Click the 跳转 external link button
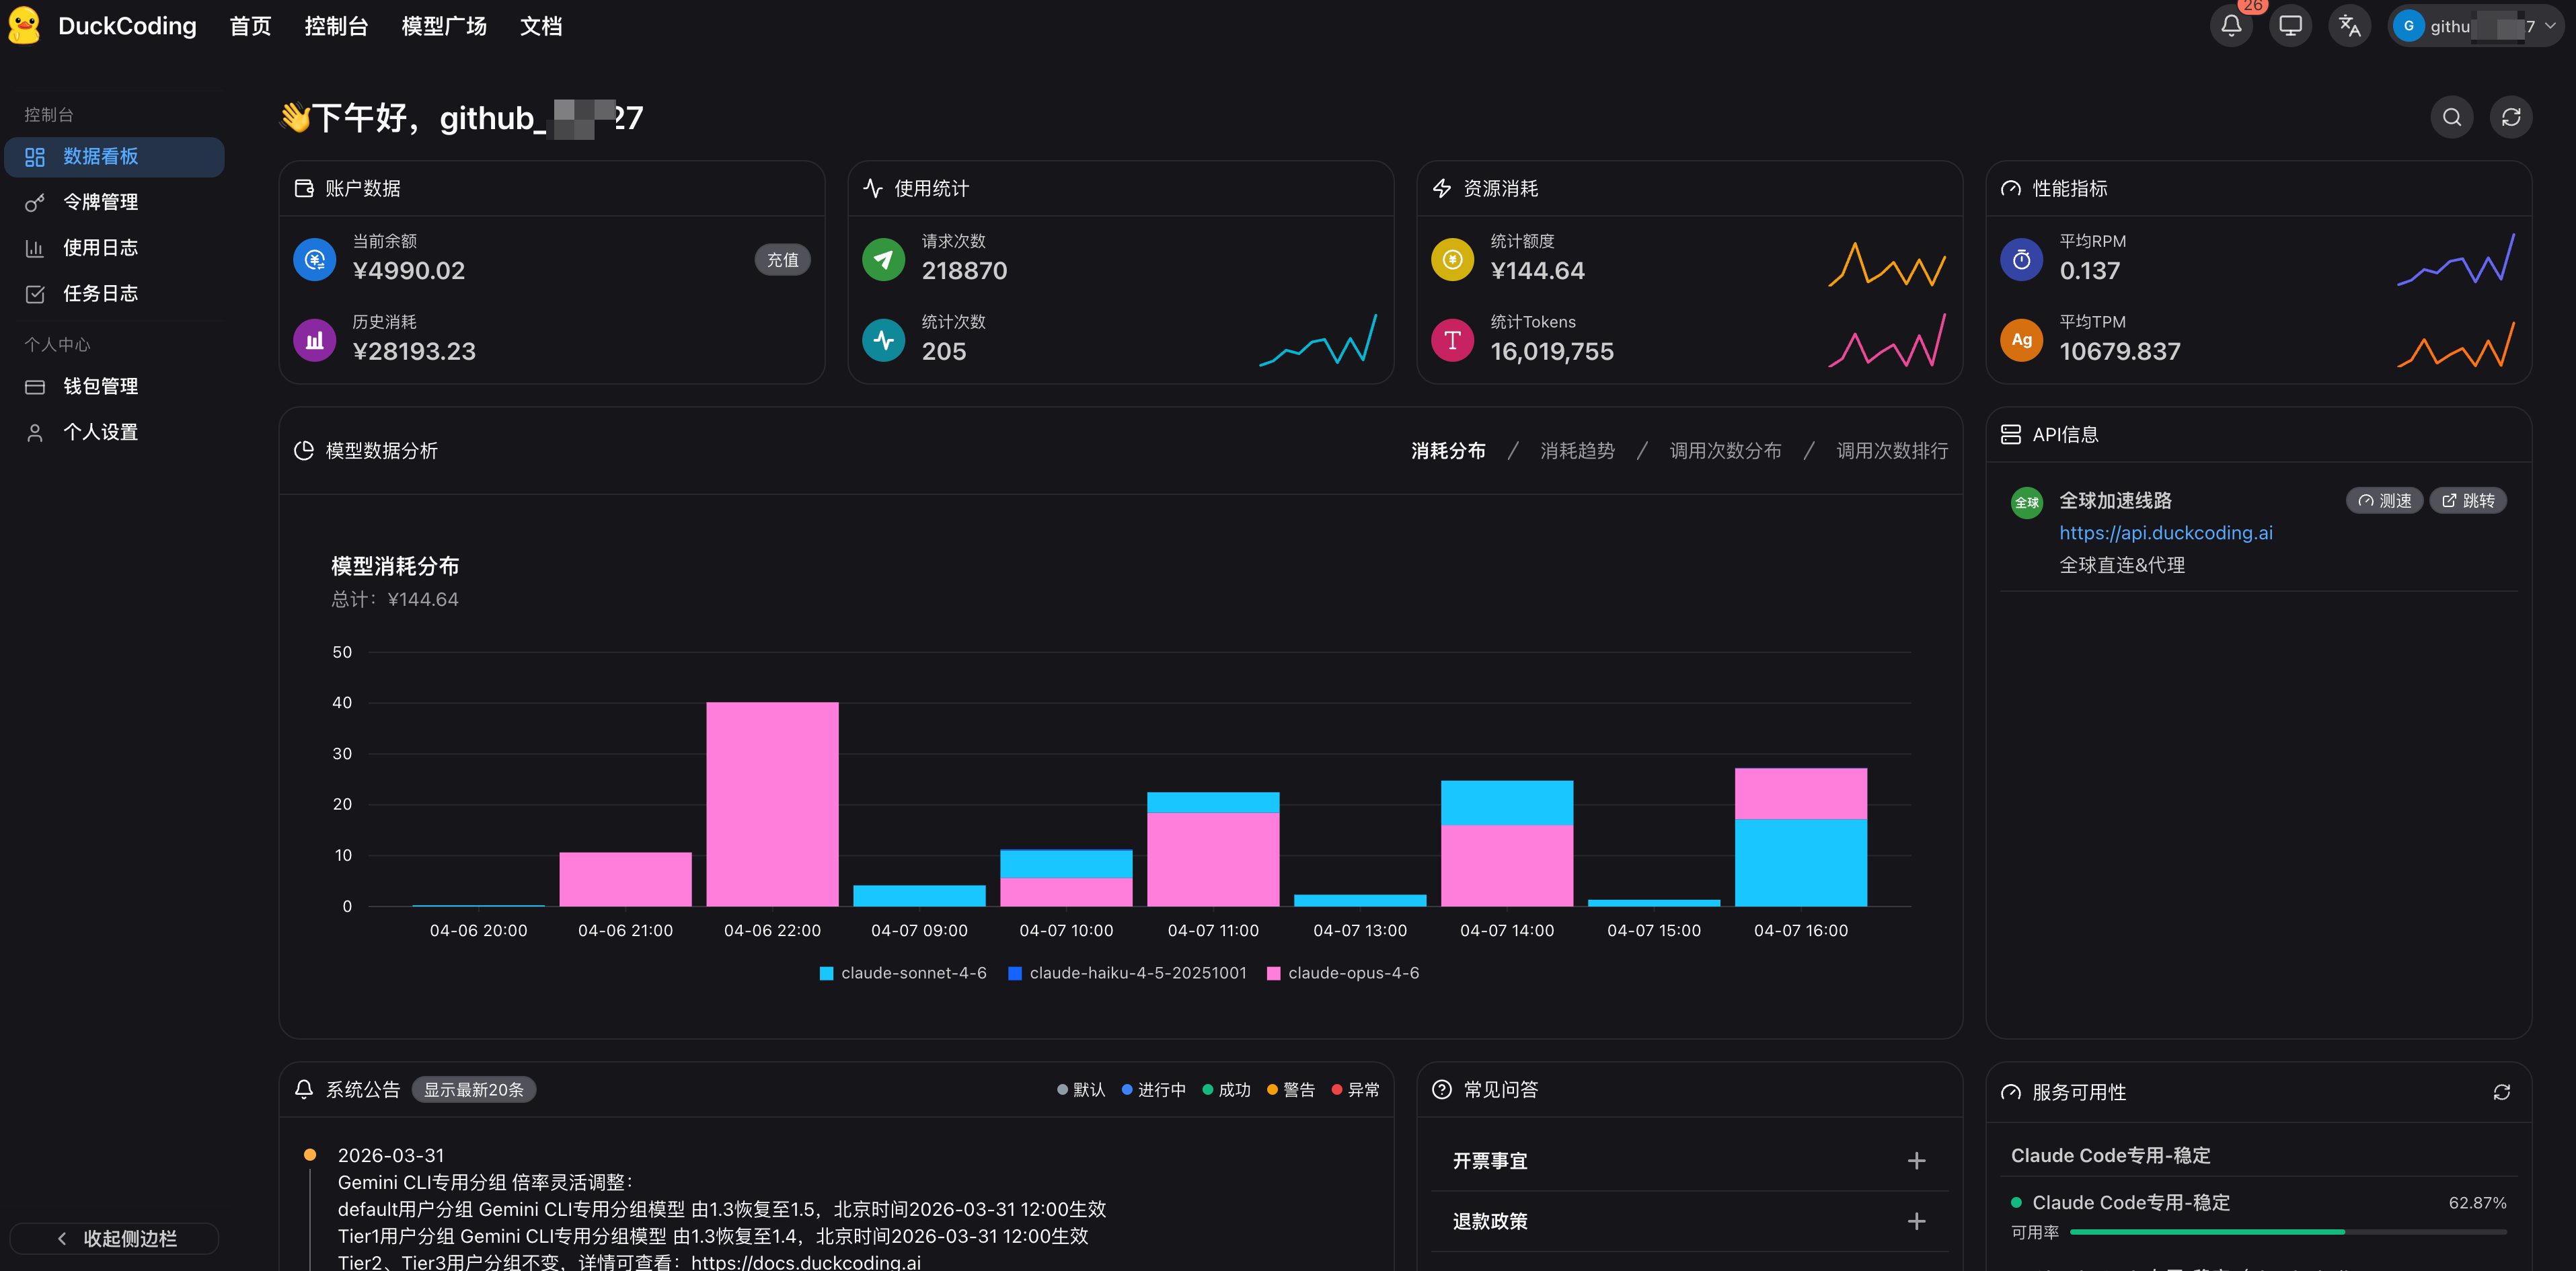Viewport: 2576px width, 1271px height. [2468, 501]
